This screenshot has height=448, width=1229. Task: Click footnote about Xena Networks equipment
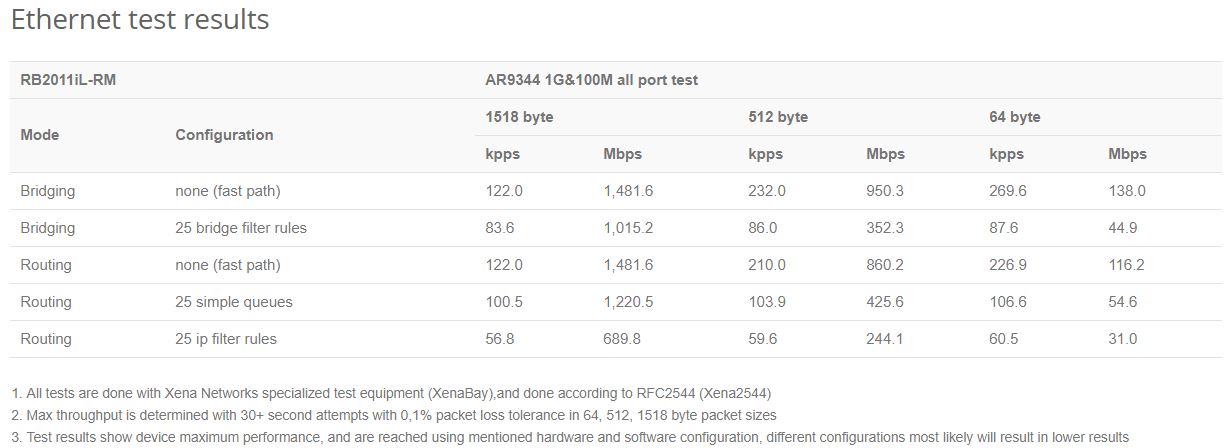click(x=391, y=393)
